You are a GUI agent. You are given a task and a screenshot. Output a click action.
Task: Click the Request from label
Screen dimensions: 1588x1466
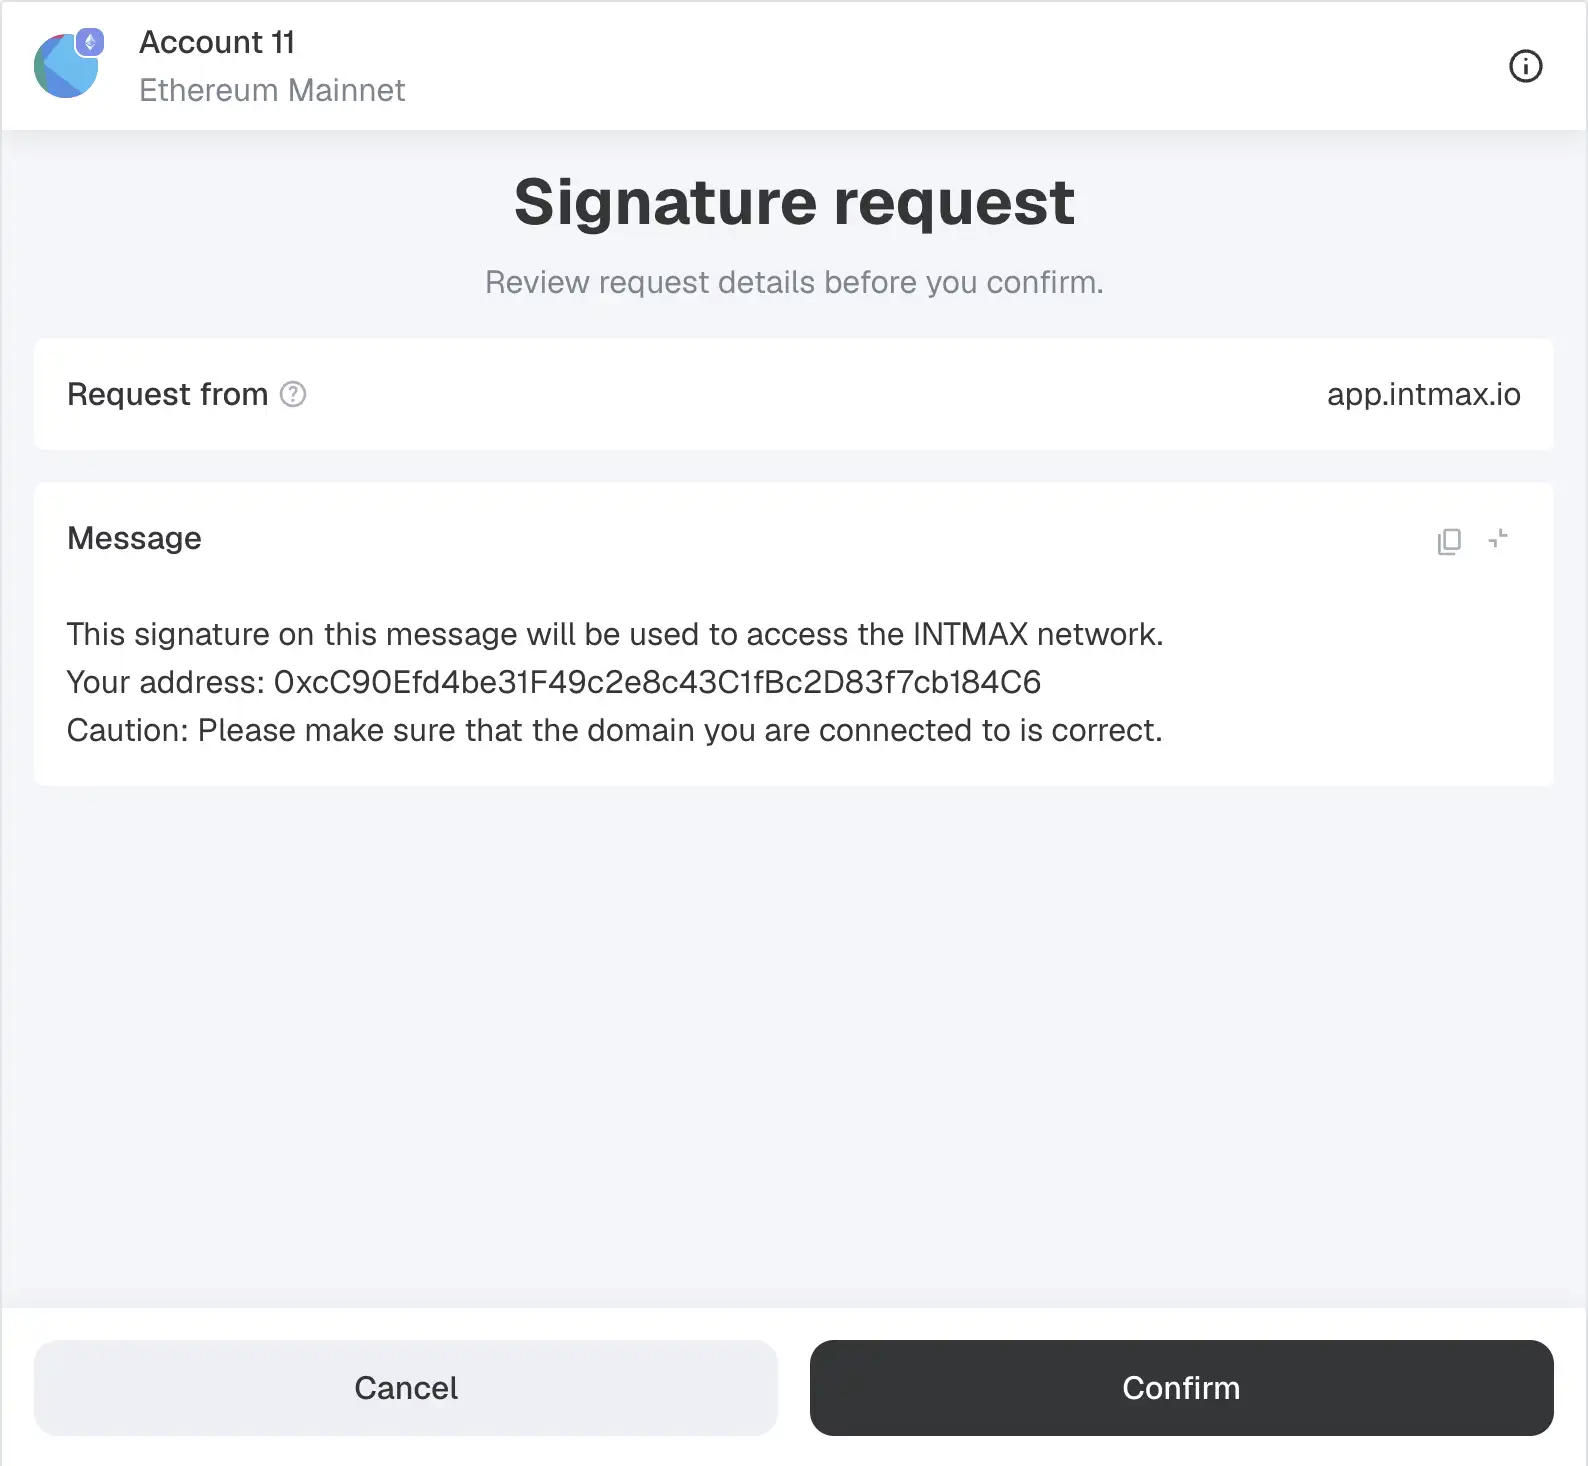click(167, 395)
